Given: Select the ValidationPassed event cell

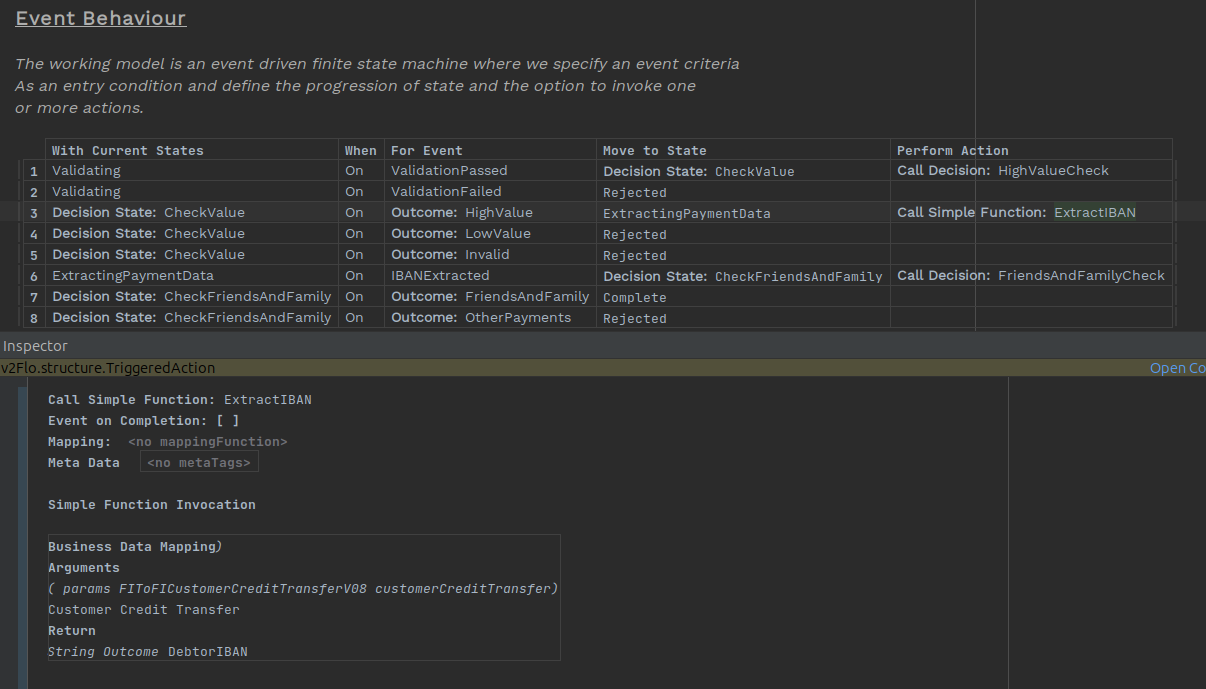Looking at the screenshot, I should tap(449, 171).
